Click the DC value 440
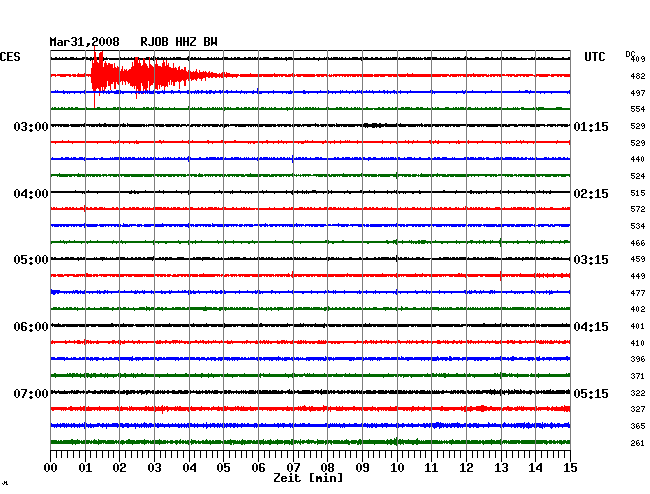 click(x=638, y=159)
